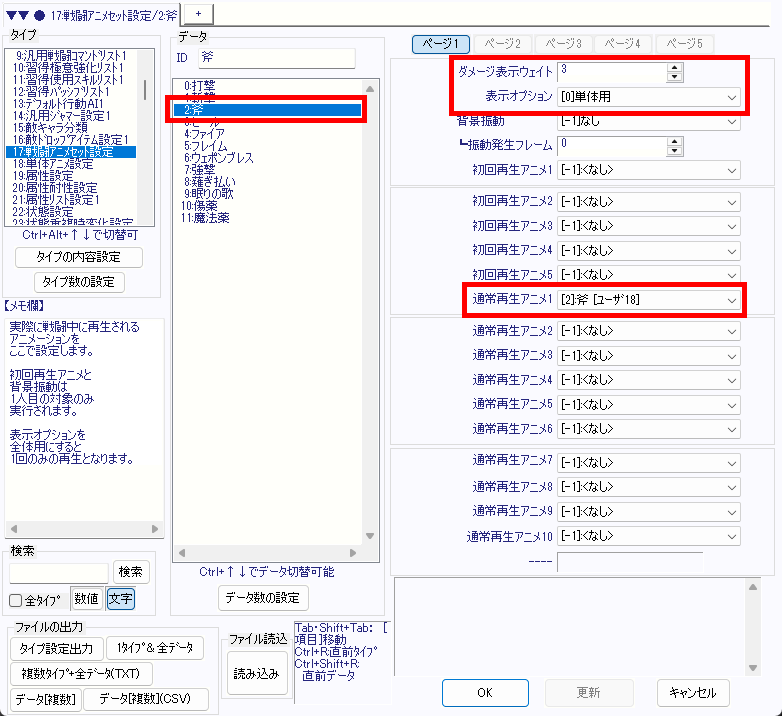Select the 文字 search mode toggle

coord(119,600)
